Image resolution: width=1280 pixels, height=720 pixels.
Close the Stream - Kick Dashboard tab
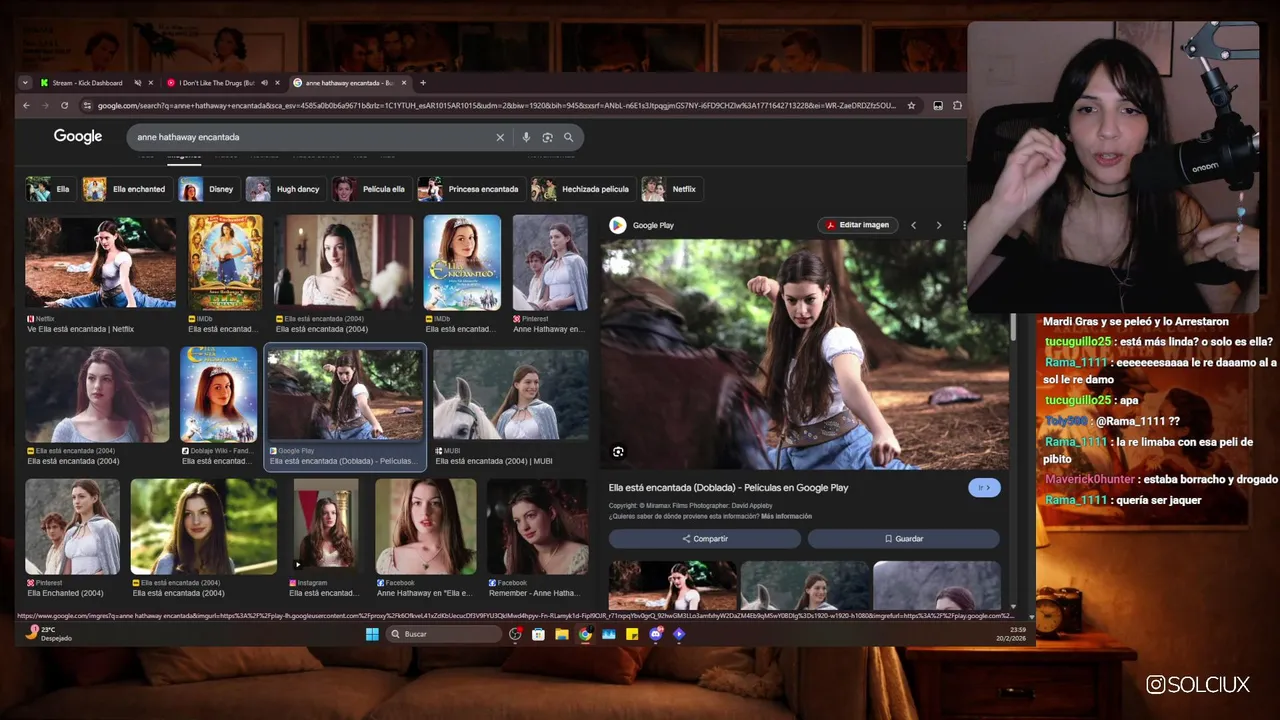point(151,83)
